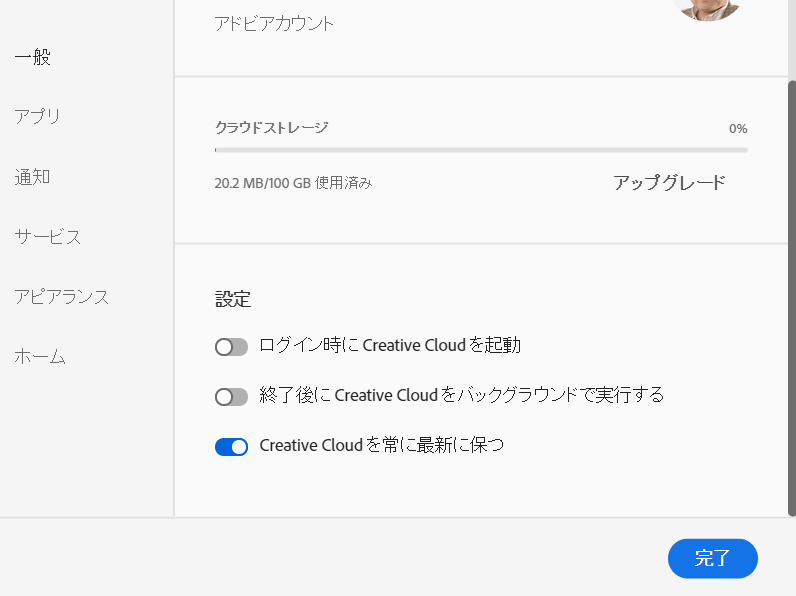Viewport: 796px width, 596px height.
Task: Turn on the バックグラウンドで実行する switch
Action: (231, 397)
